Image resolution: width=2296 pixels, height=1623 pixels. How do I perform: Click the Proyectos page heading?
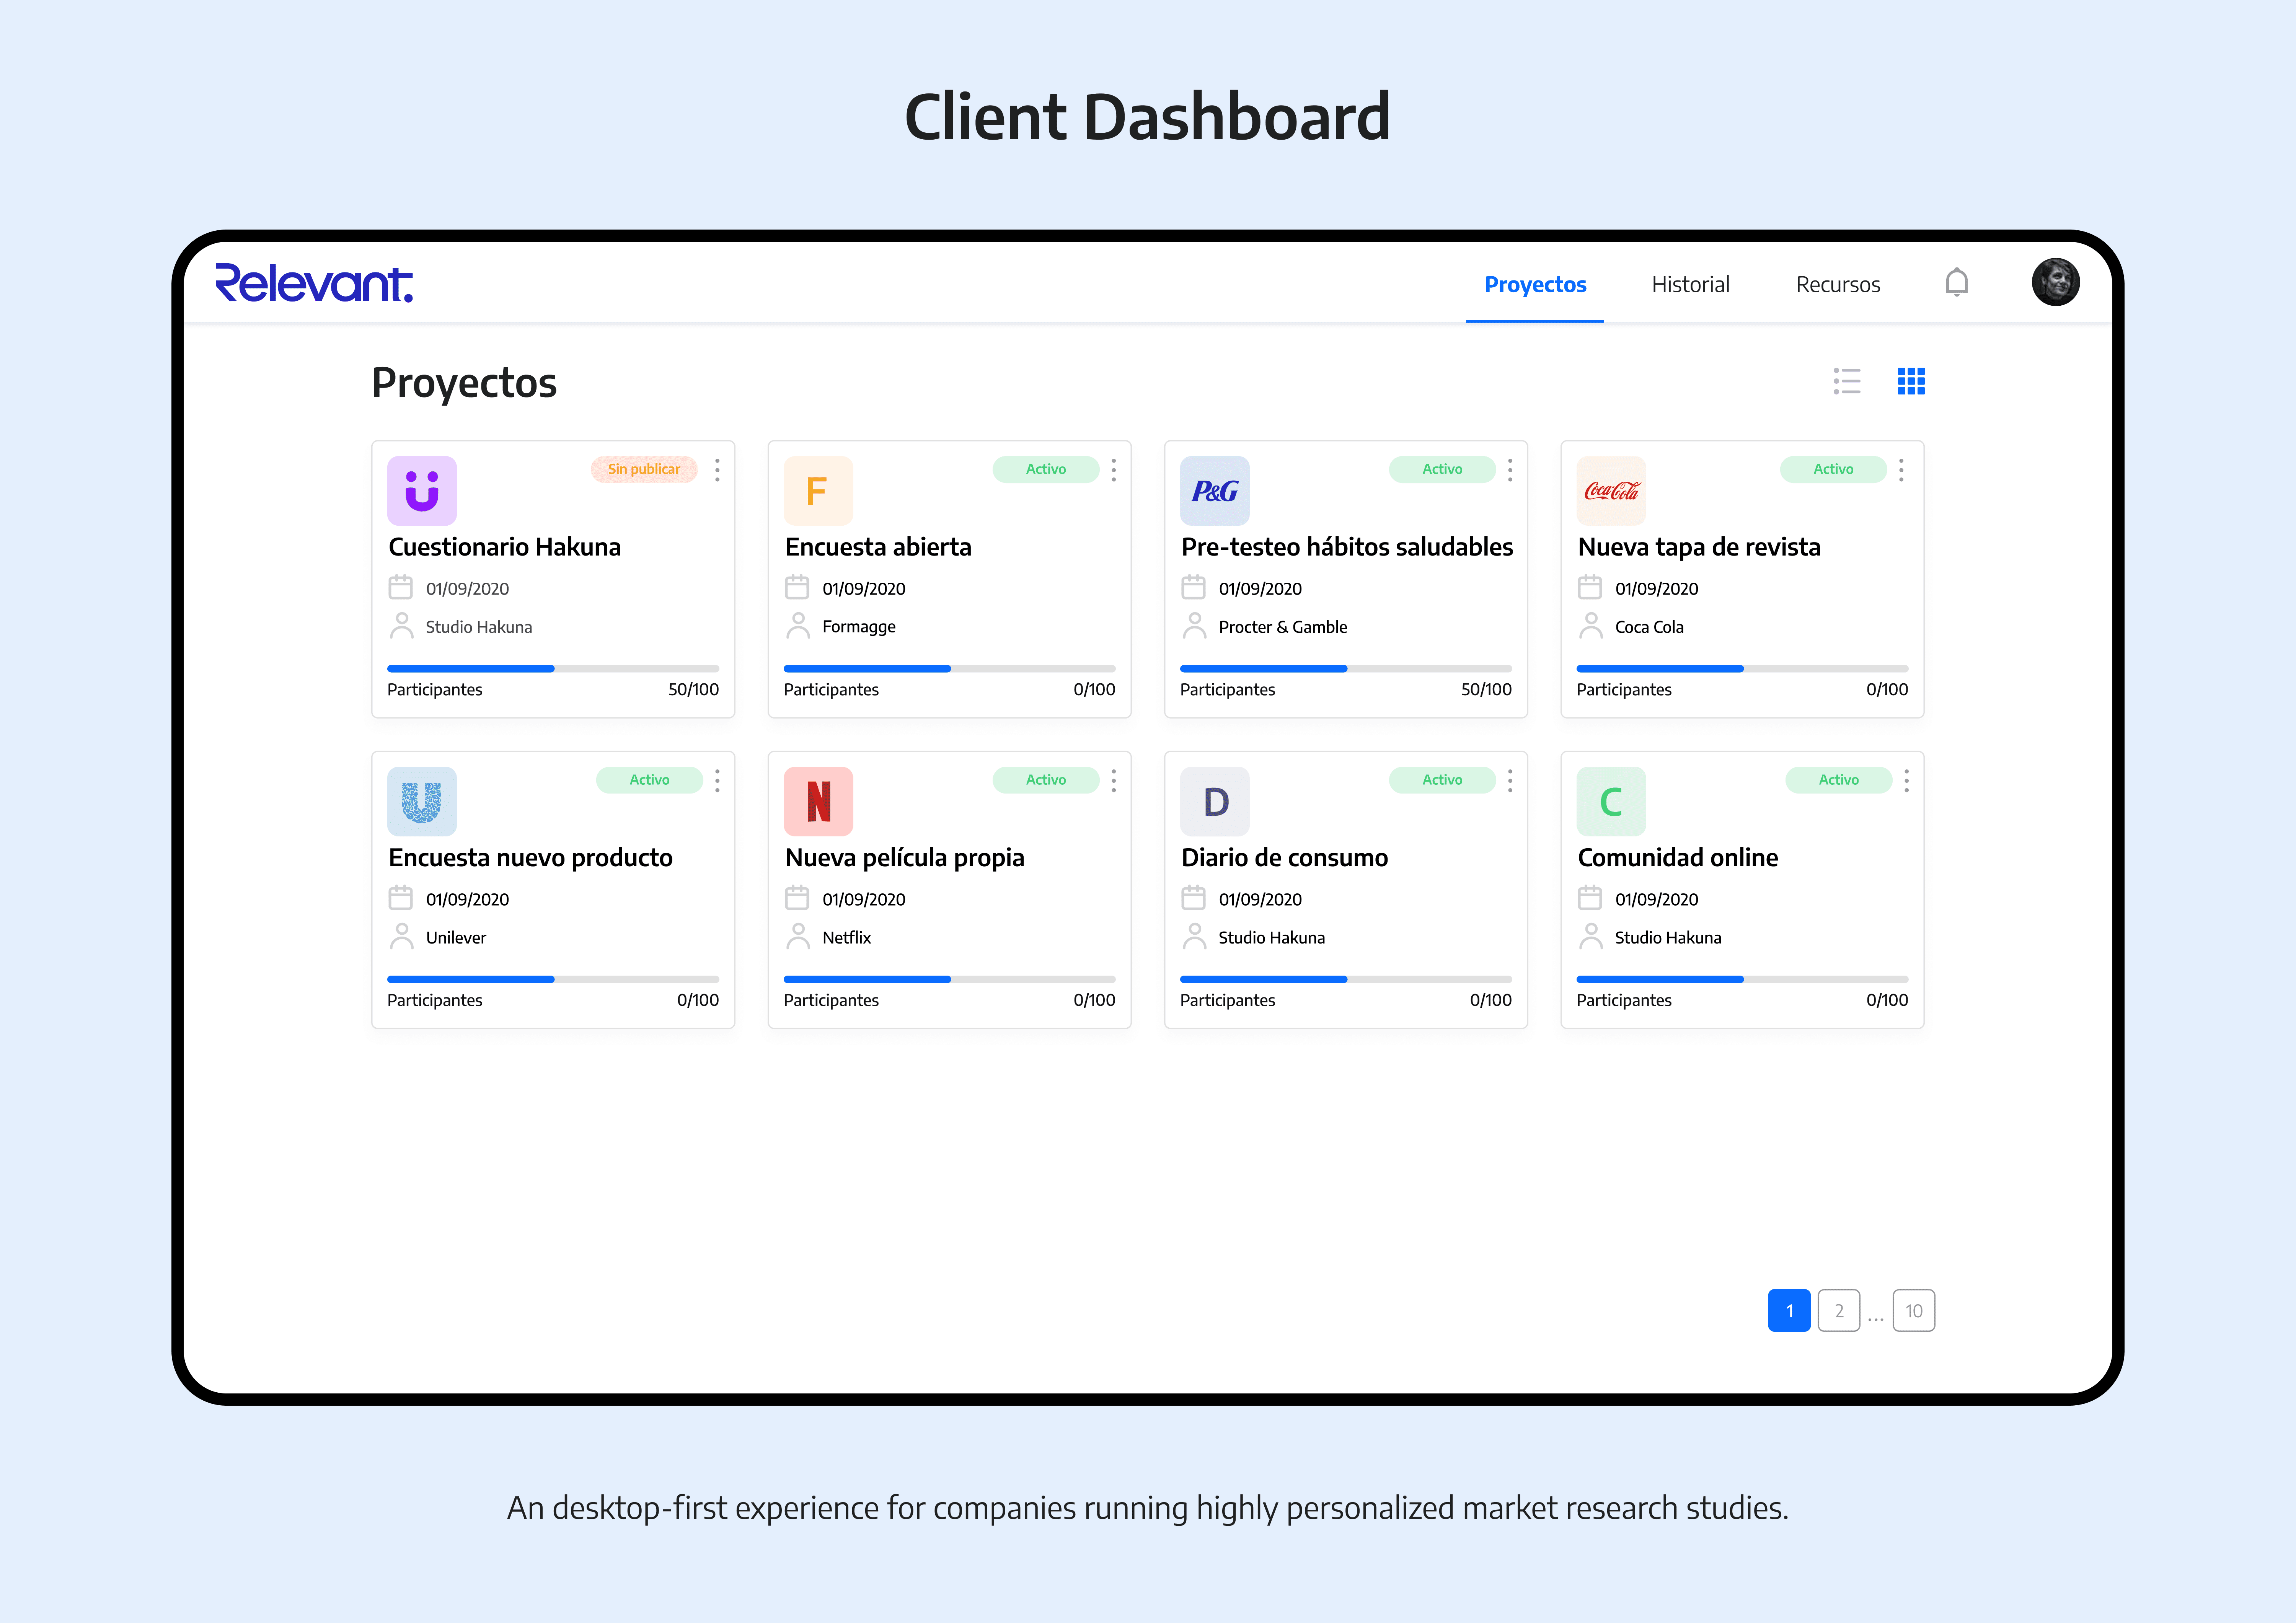point(464,383)
